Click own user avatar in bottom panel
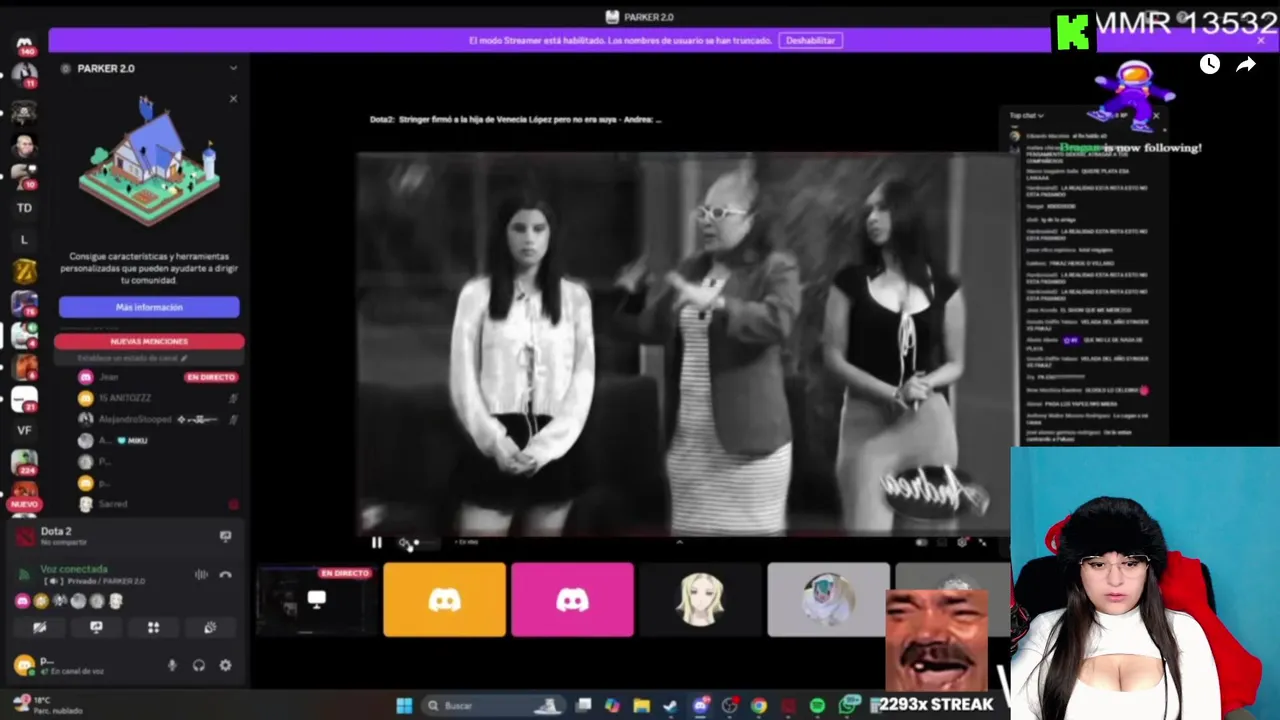This screenshot has width=1280, height=720. (x=24, y=664)
